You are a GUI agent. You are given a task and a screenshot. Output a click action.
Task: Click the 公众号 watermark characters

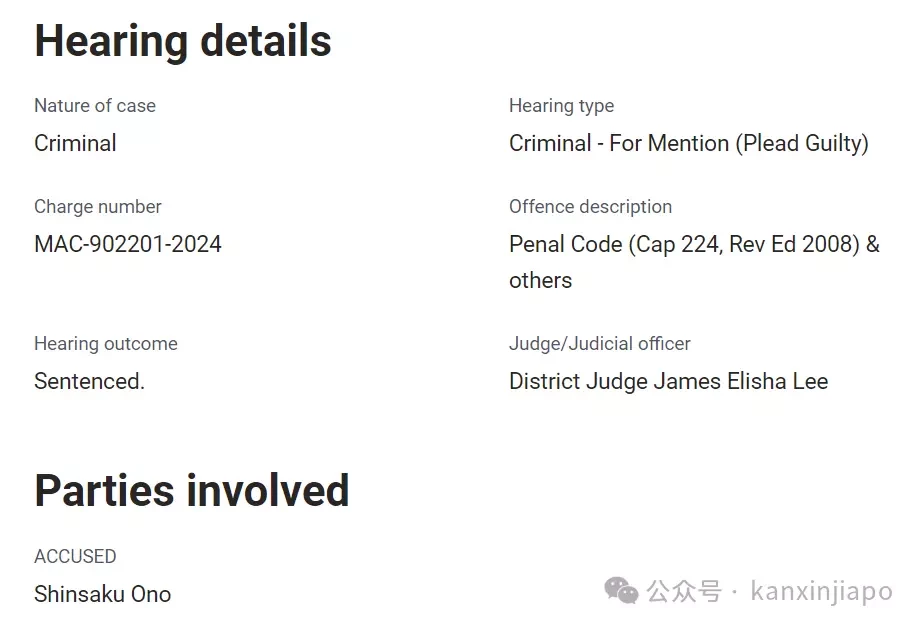(684, 592)
